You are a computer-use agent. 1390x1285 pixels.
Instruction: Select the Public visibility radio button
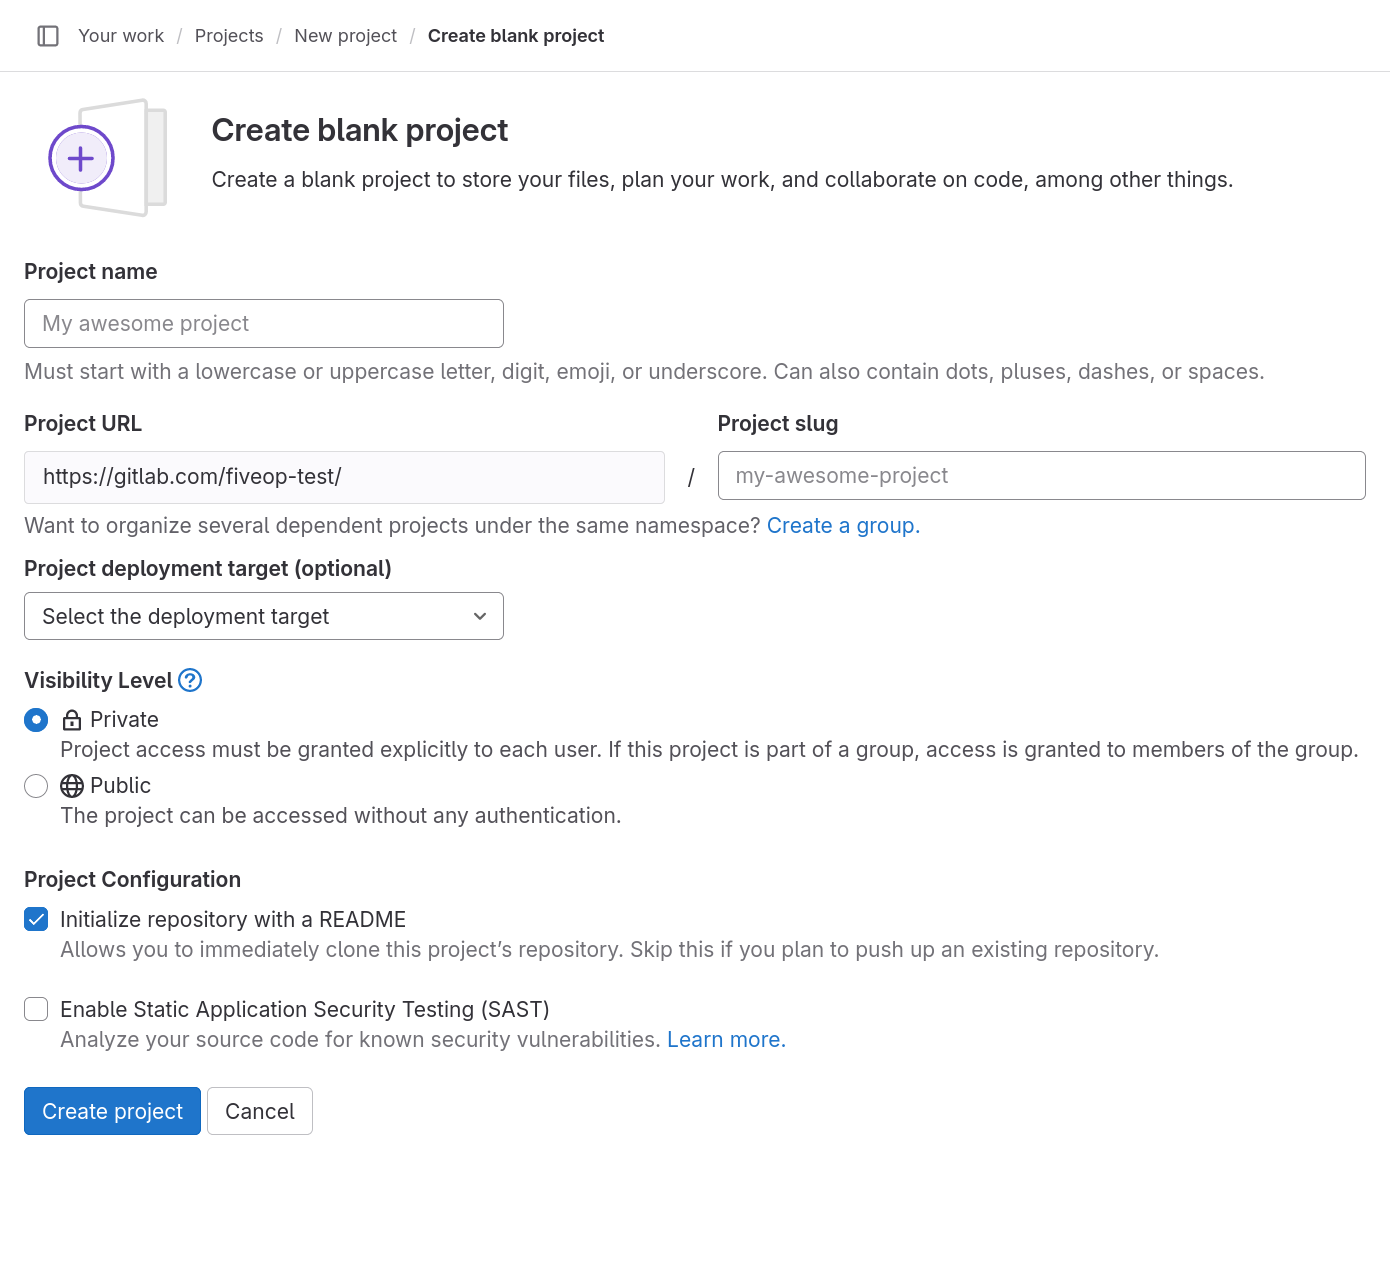tap(35, 786)
